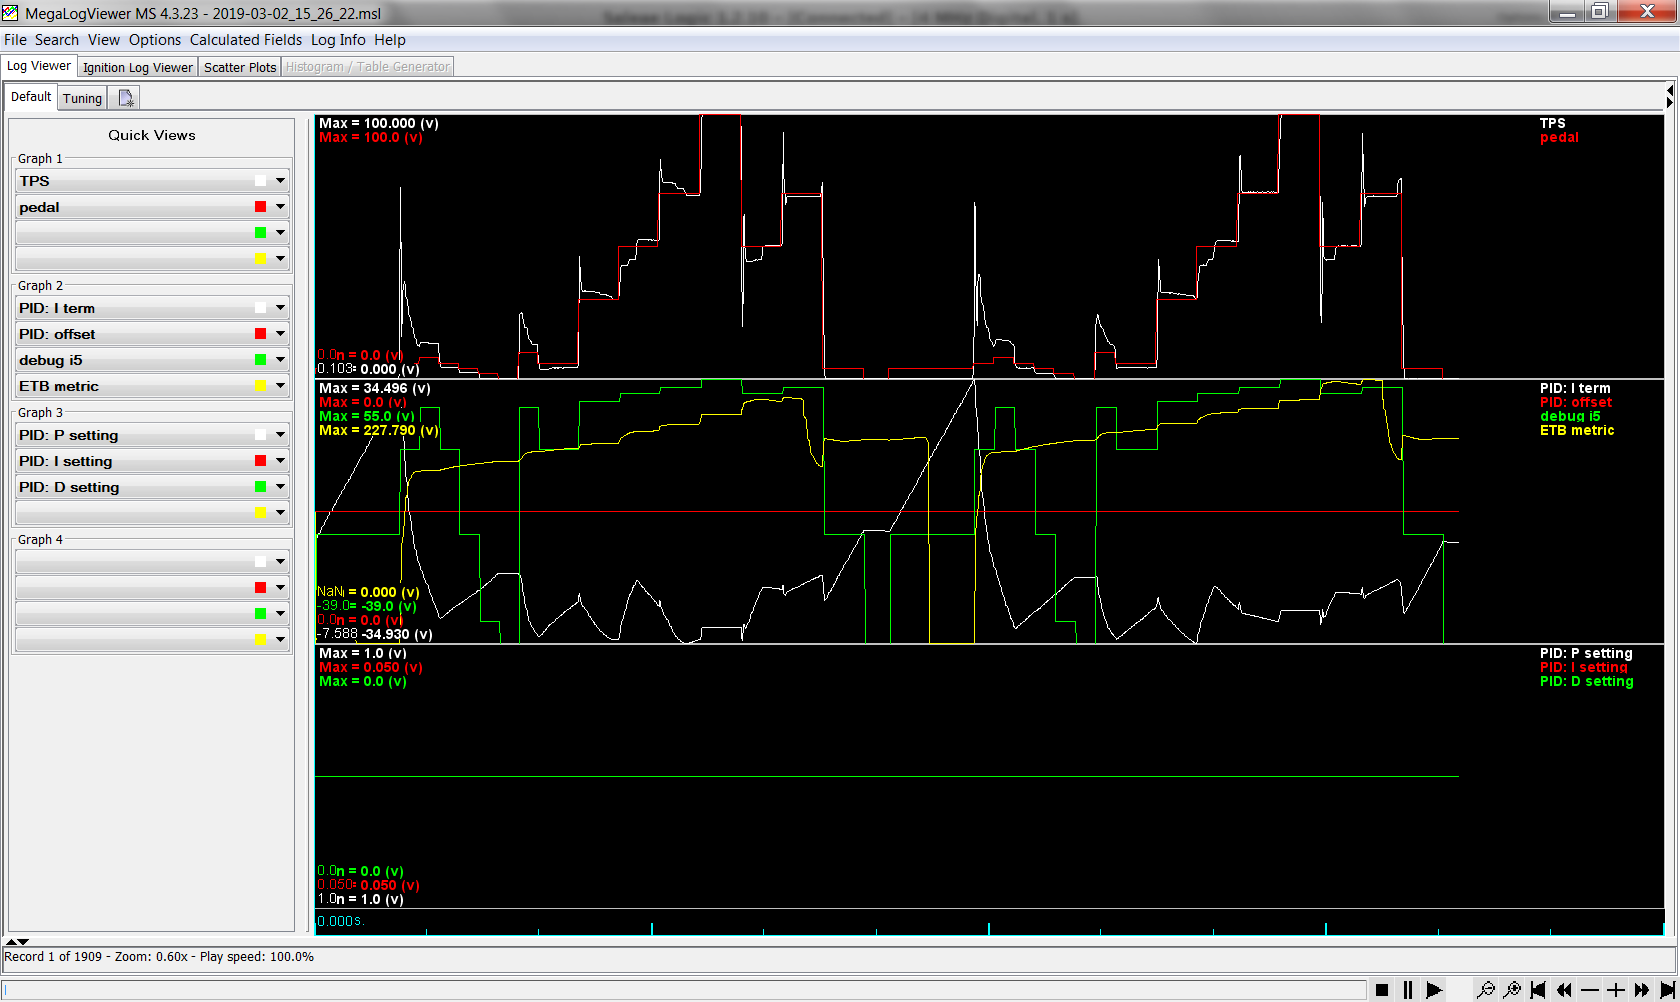
Task: Open Graph 4 red-marked empty field dropdown
Action: click(x=280, y=588)
